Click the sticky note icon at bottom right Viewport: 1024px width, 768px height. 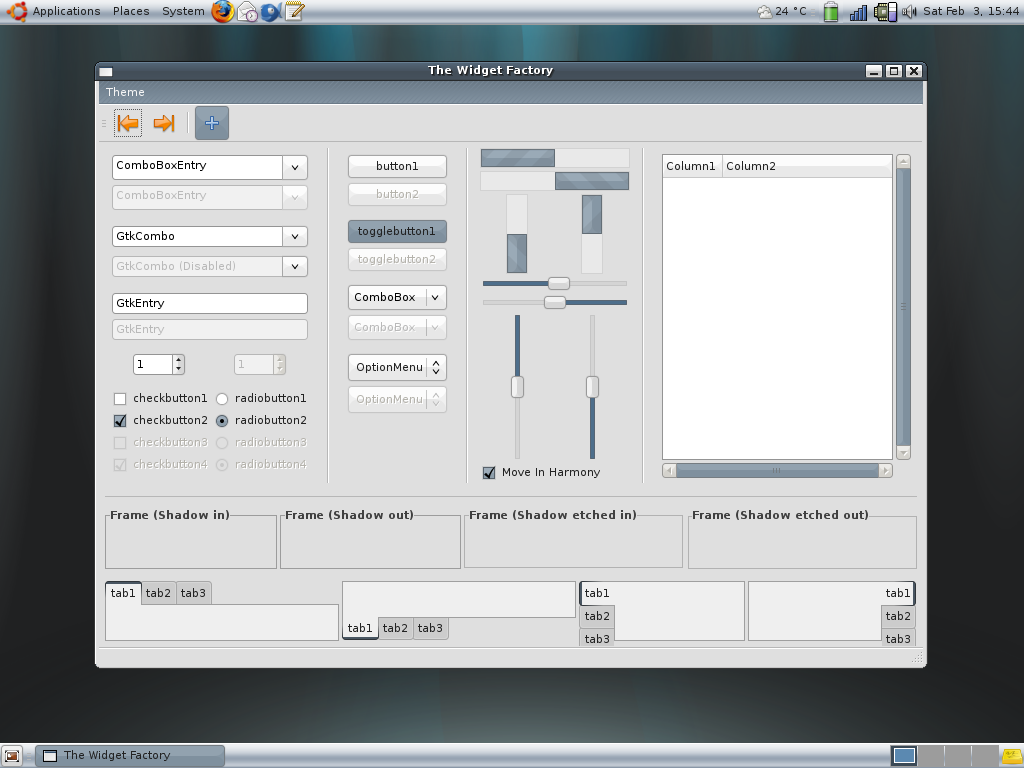pos(1012,756)
